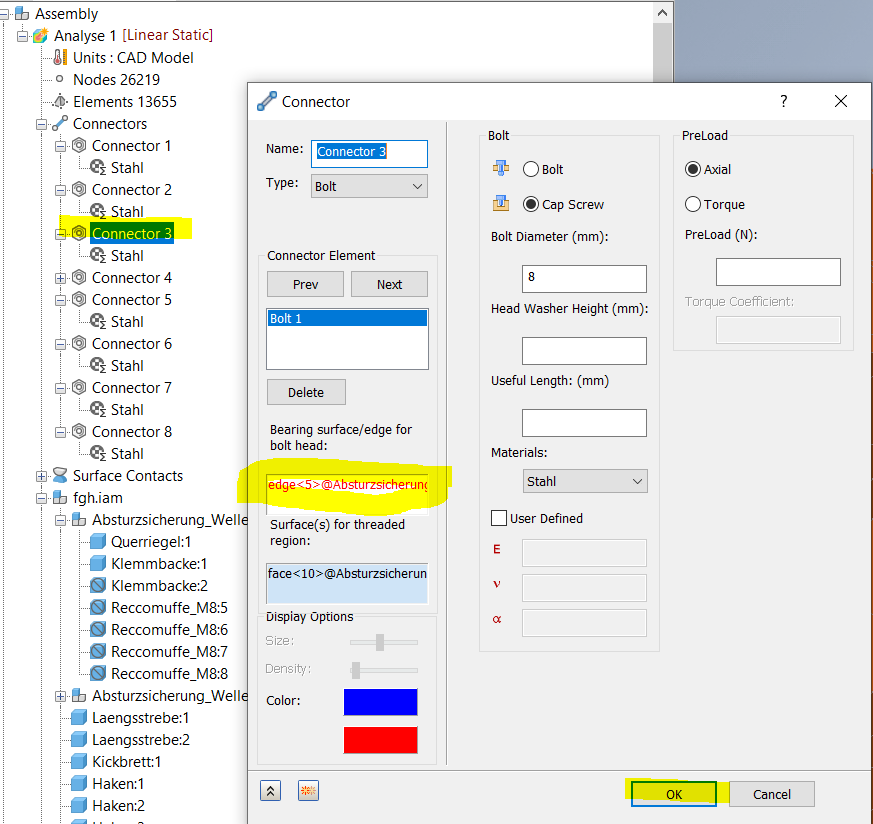
Task: Click the Querriegel:1 part icon in the tree
Action: point(97,541)
